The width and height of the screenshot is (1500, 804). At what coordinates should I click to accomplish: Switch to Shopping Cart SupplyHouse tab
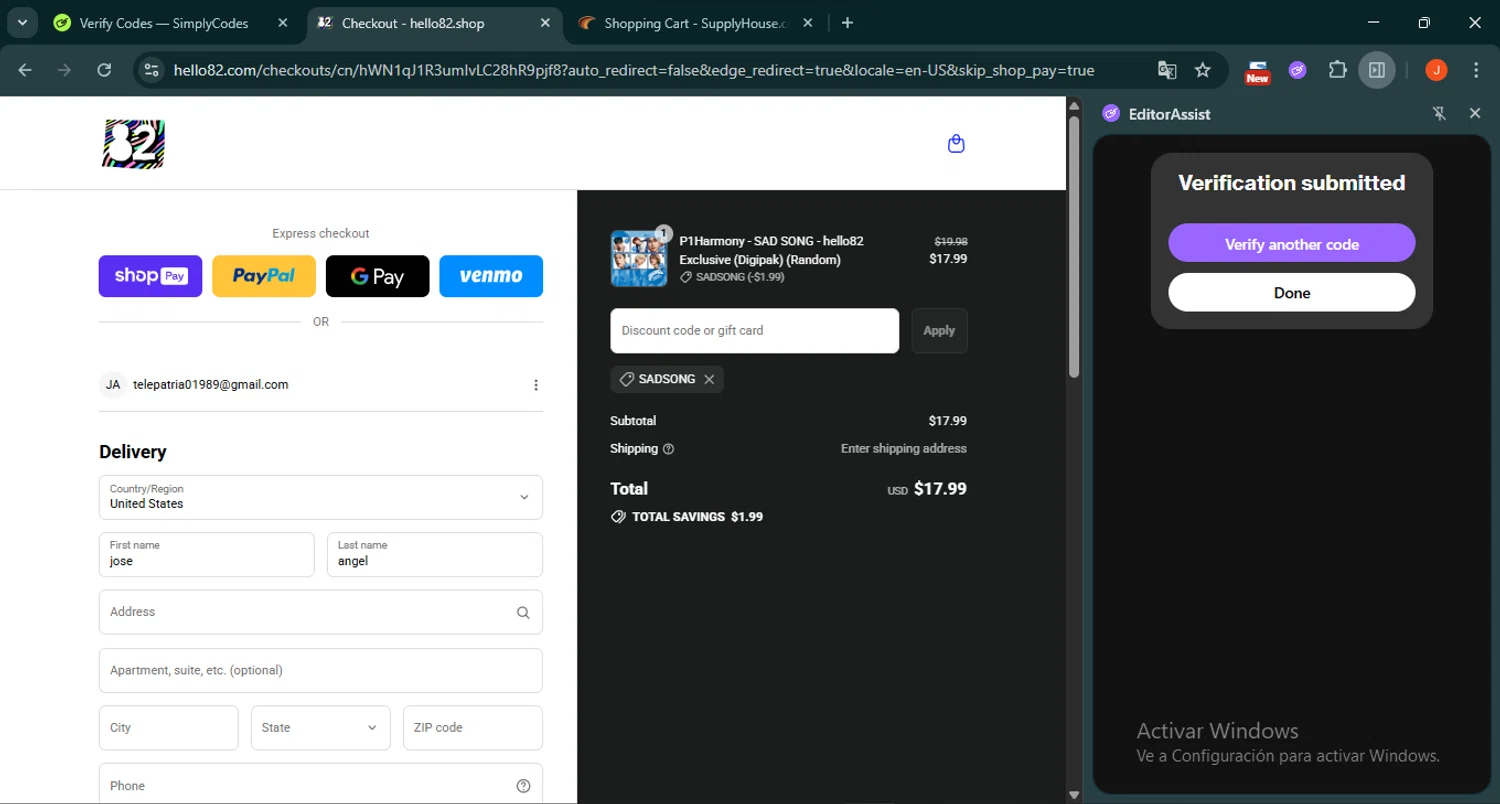coord(696,23)
